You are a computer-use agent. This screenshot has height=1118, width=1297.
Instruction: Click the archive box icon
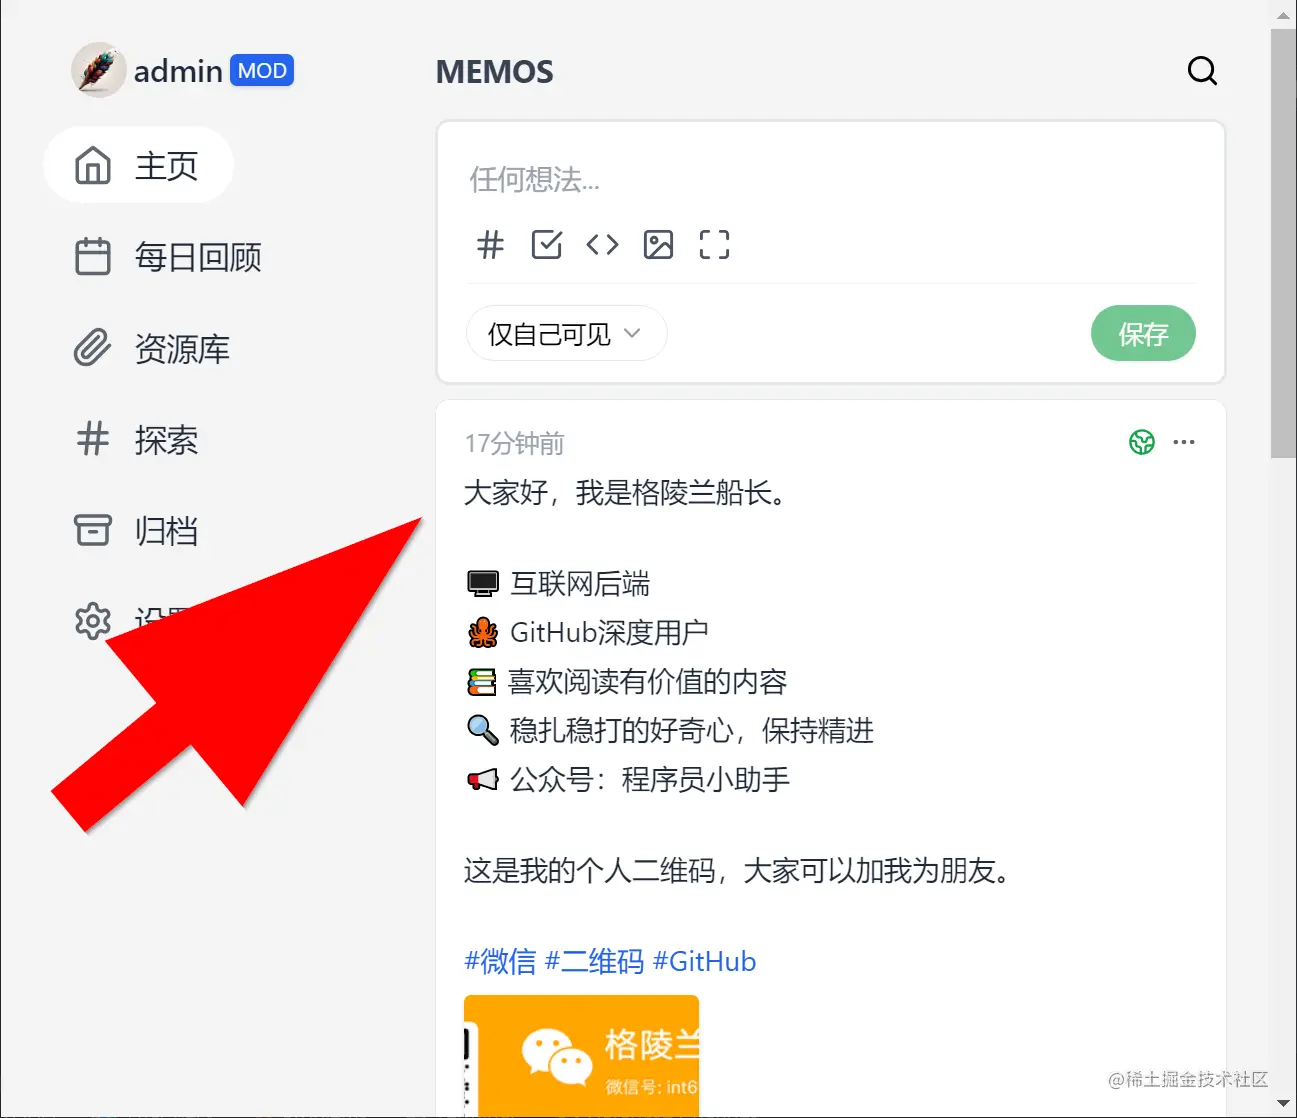click(x=93, y=530)
